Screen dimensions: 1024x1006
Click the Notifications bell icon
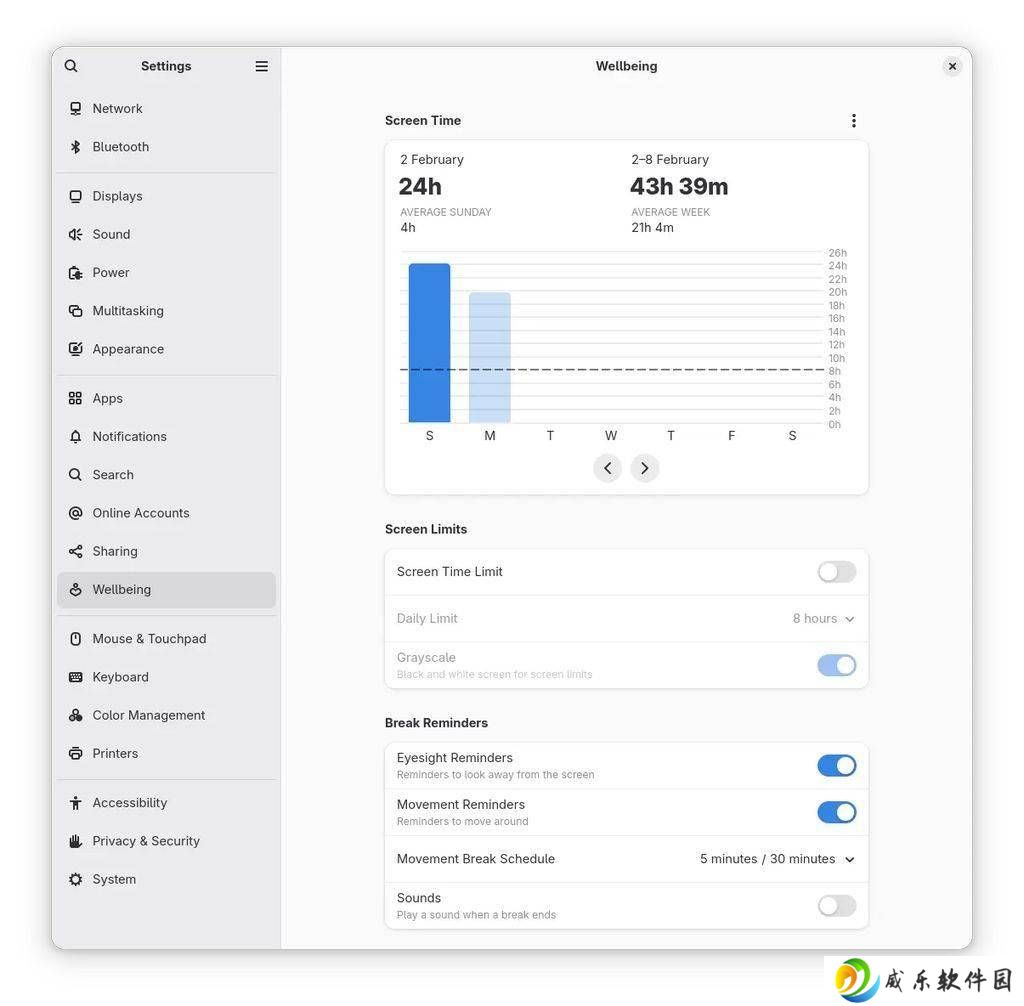pos(76,436)
